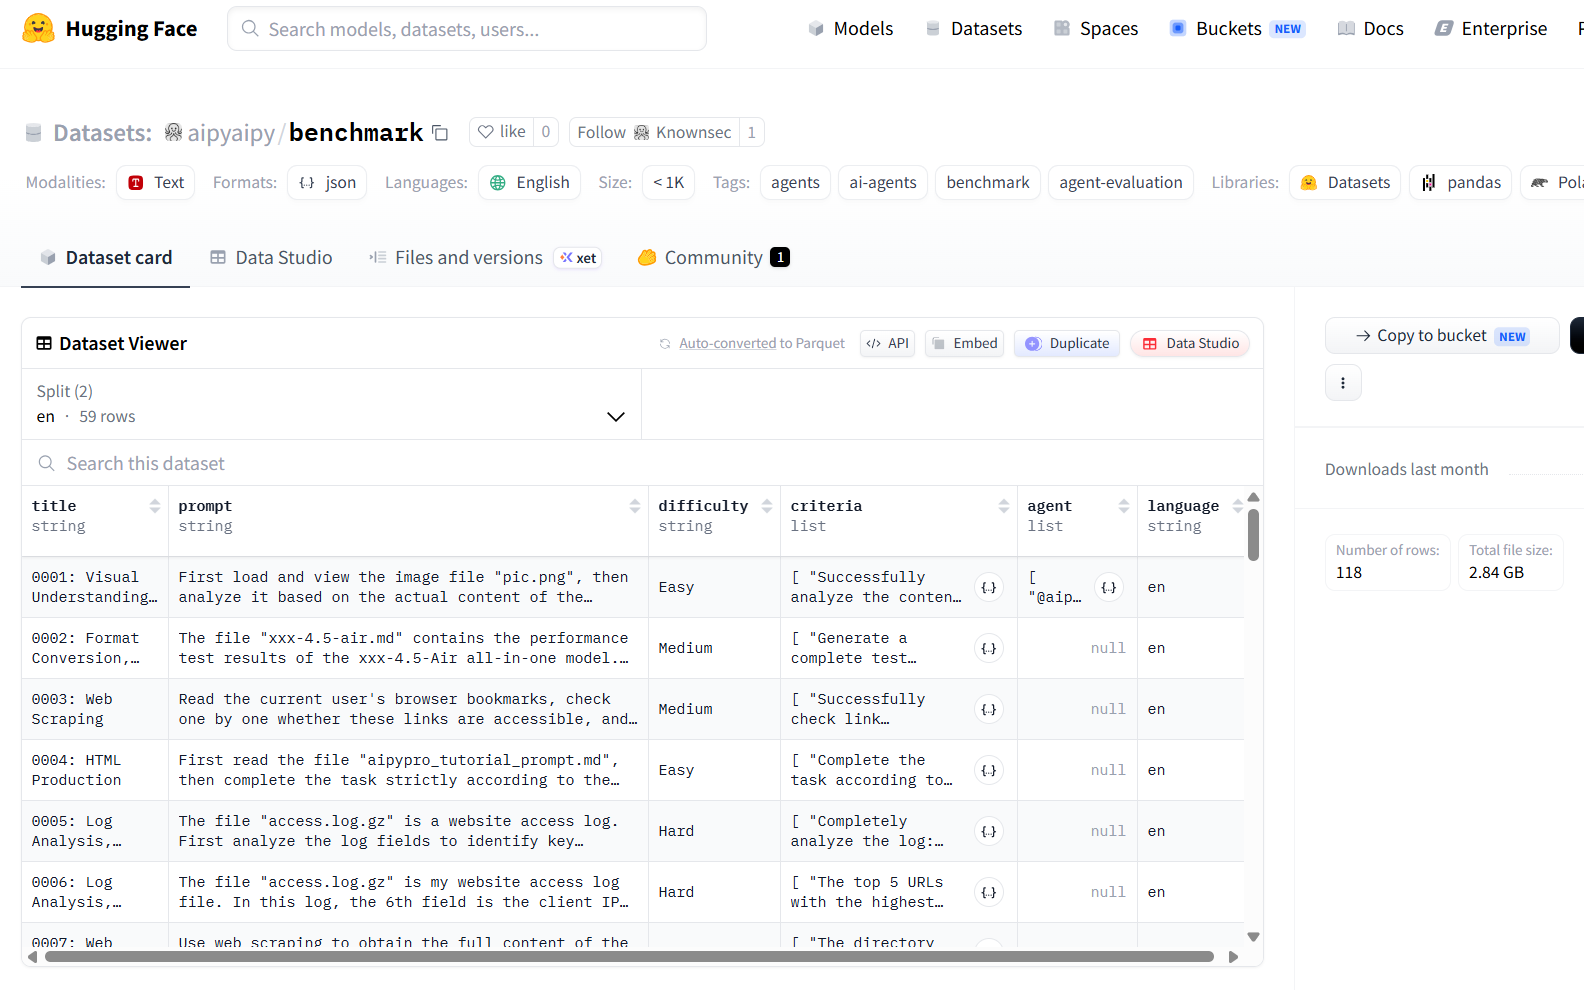Image resolution: width=1584 pixels, height=990 pixels.
Task: Select the <1K size tag
Action: tap(668, 183)
